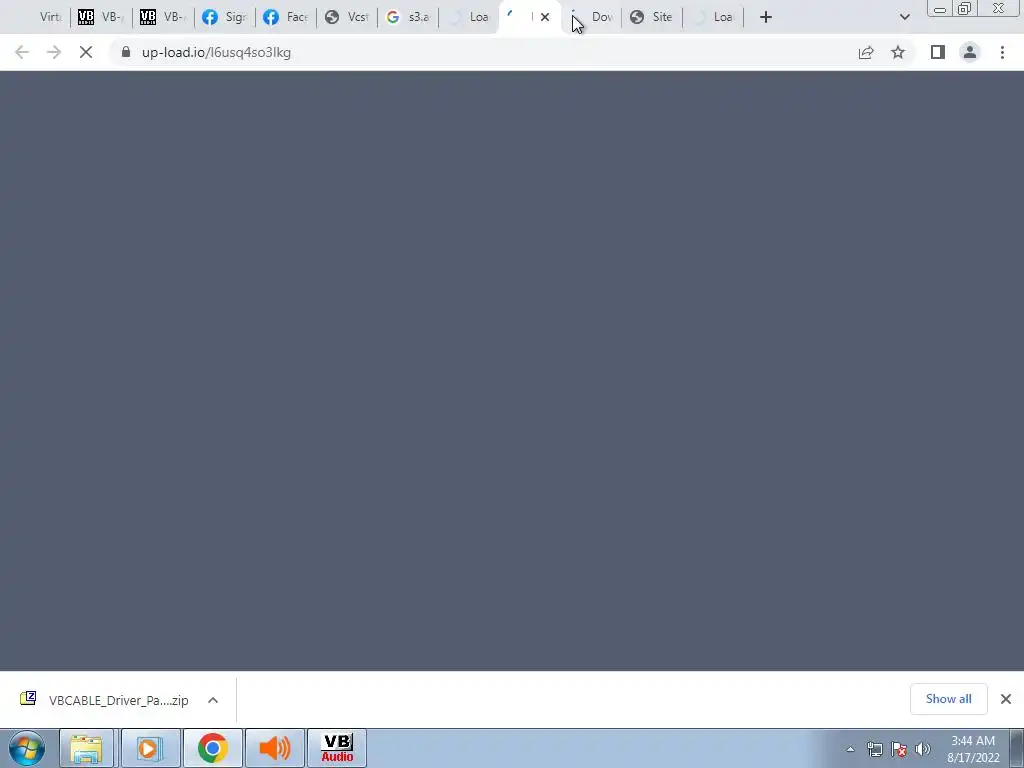
Task: Open the Action Center flag icon
Action: pos(899,749)
